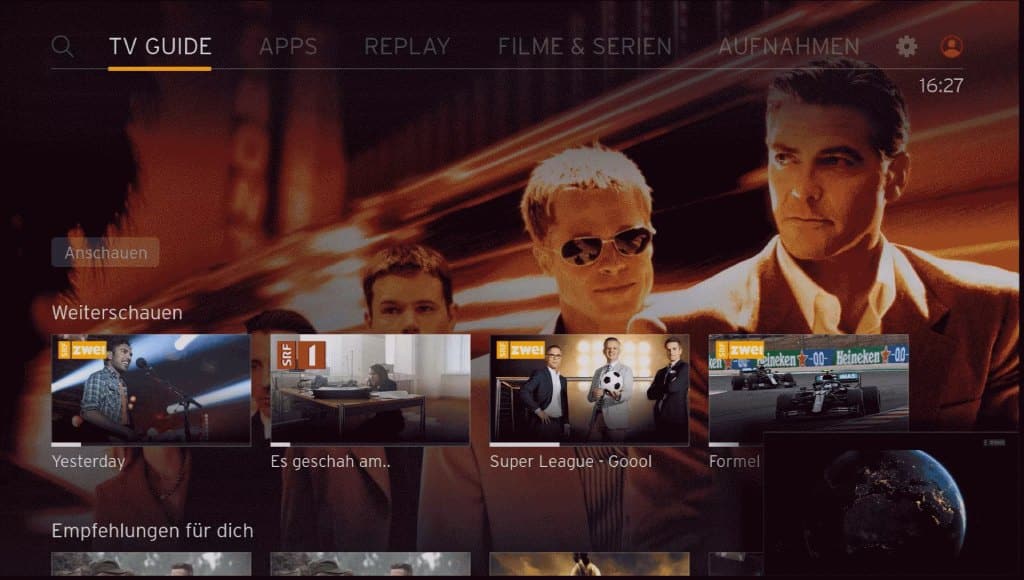Select the Weiterschauen row heading
Viewport: 1024px width, 580px height.
[115, 312]
